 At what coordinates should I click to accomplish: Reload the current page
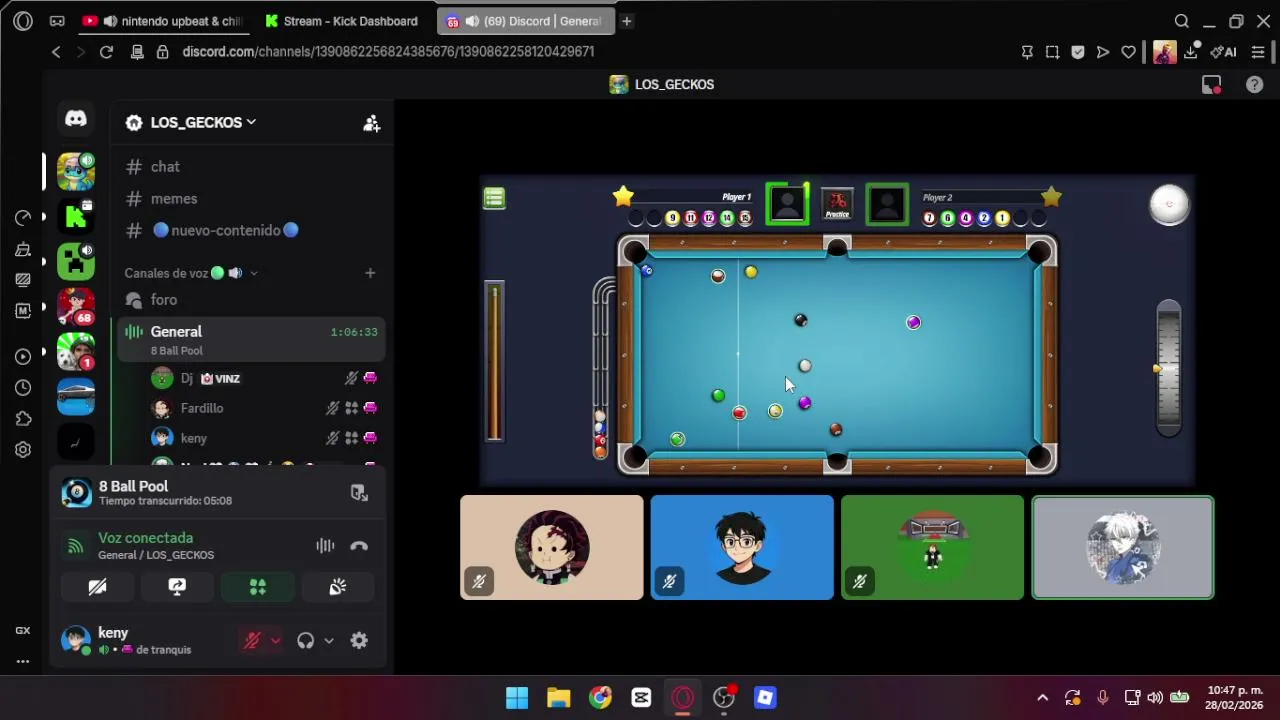[x=106, y=52]
